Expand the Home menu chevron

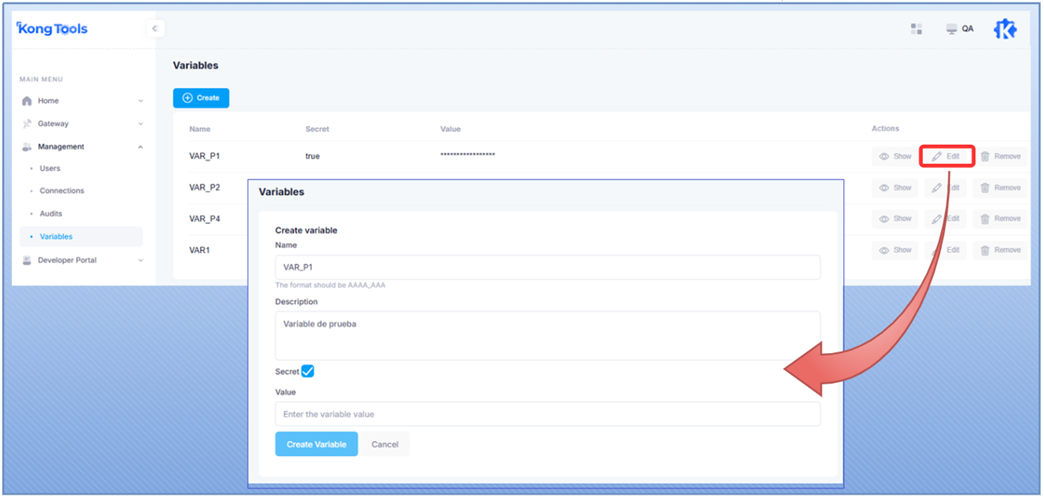coord(140,101)
